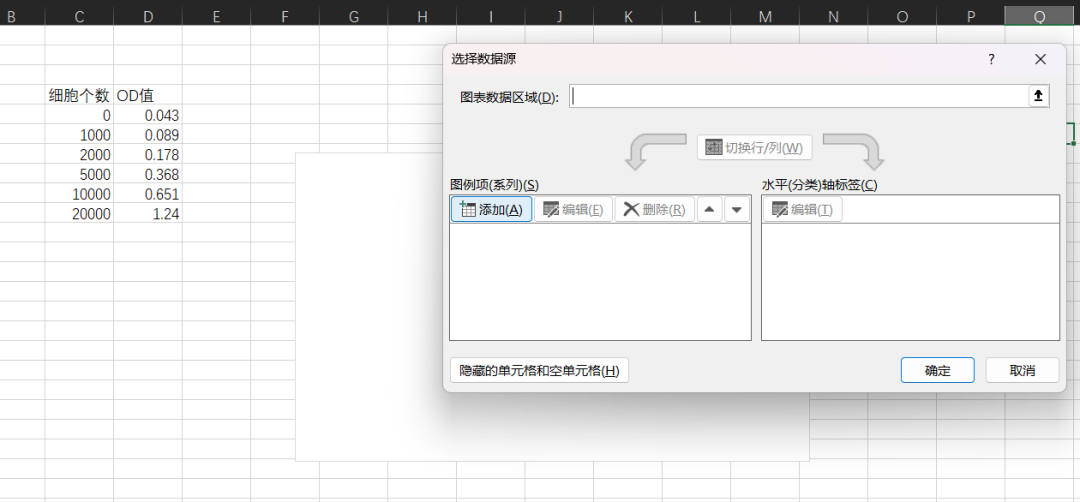Click the OD值 header cell
Image resolution: width=1080 pixels, height=502 pixels.
click(x=148, y=96)
